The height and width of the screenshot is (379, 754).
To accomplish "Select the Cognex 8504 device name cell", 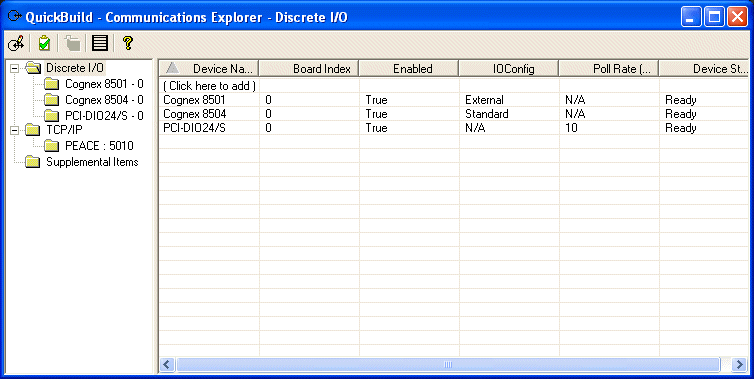I will 210,114.
